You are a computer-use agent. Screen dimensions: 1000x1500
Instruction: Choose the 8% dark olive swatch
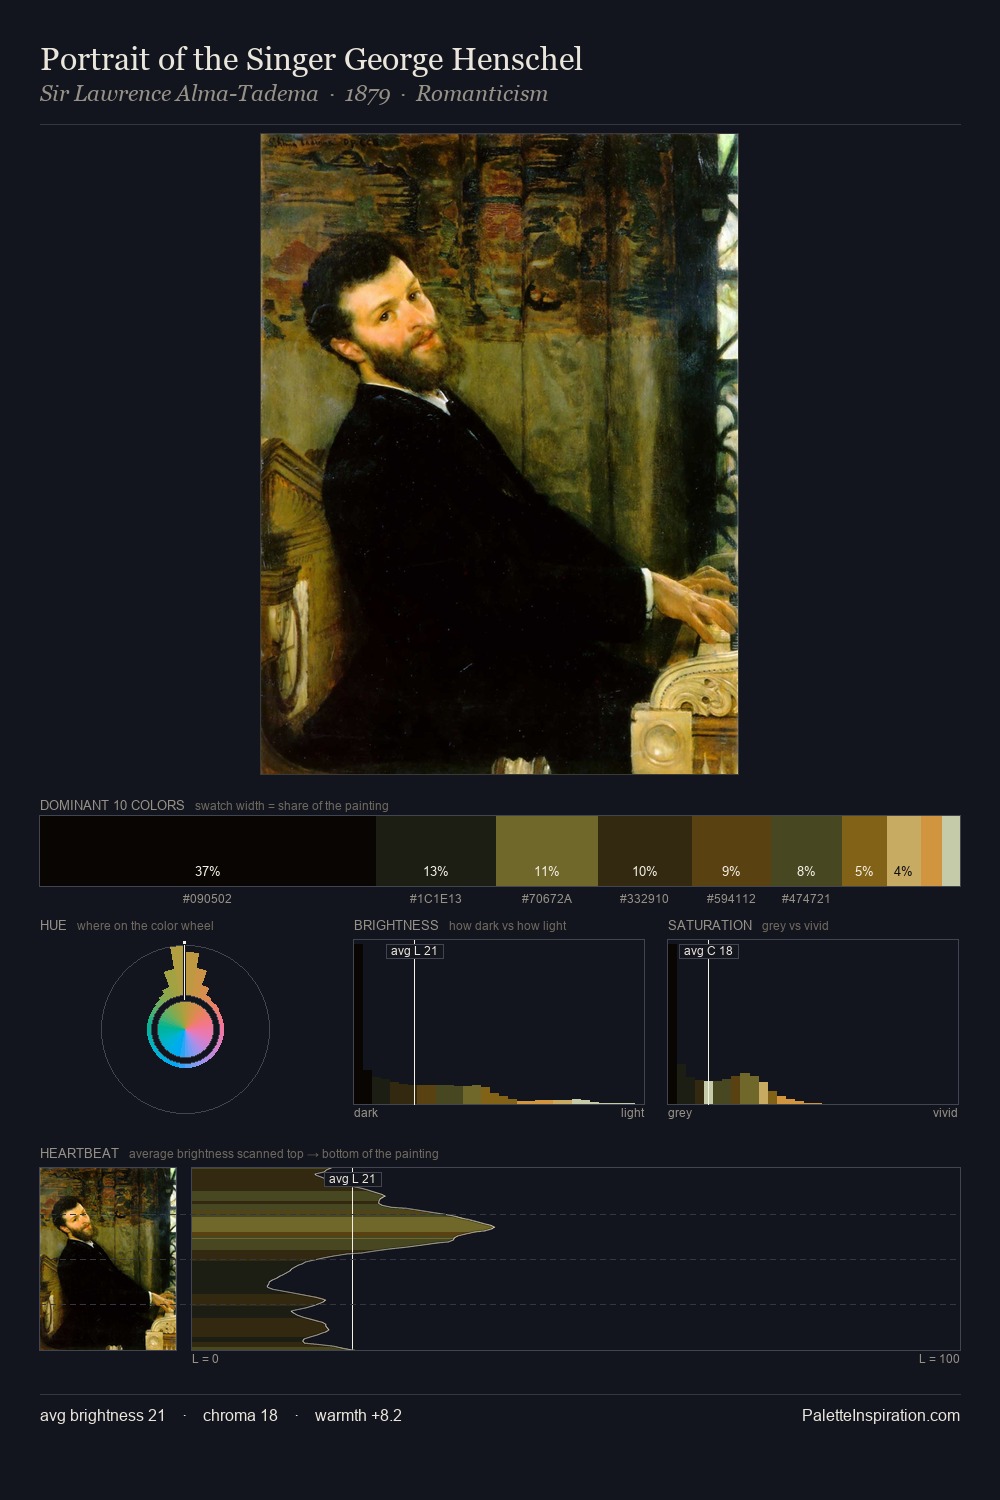tap(807, 851)
